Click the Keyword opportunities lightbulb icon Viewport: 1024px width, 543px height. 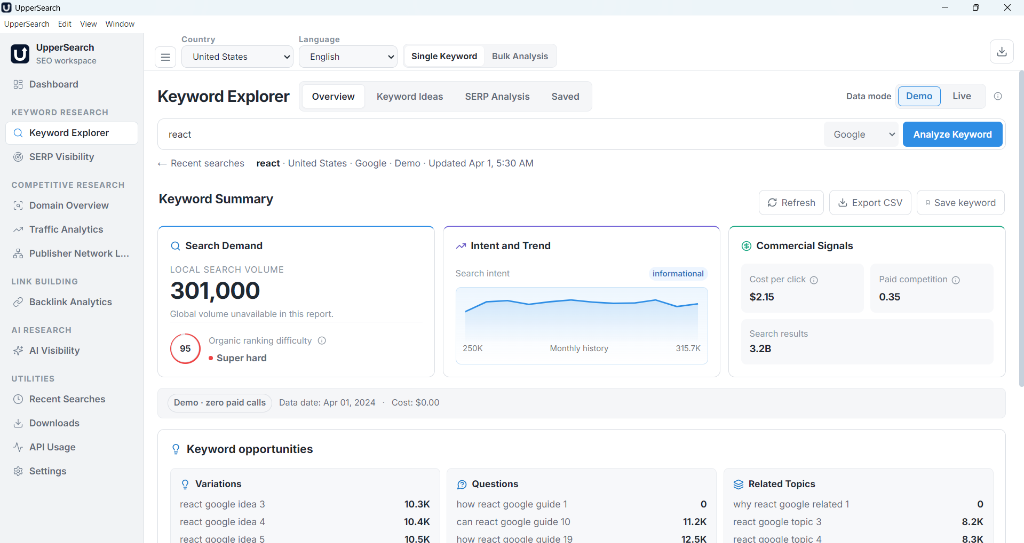[175, 450]
